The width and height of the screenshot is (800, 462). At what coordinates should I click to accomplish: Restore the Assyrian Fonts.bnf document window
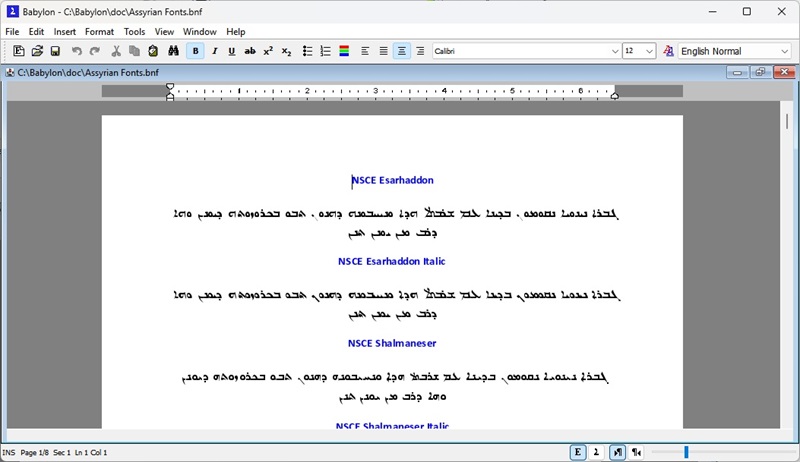click(760, 72)
